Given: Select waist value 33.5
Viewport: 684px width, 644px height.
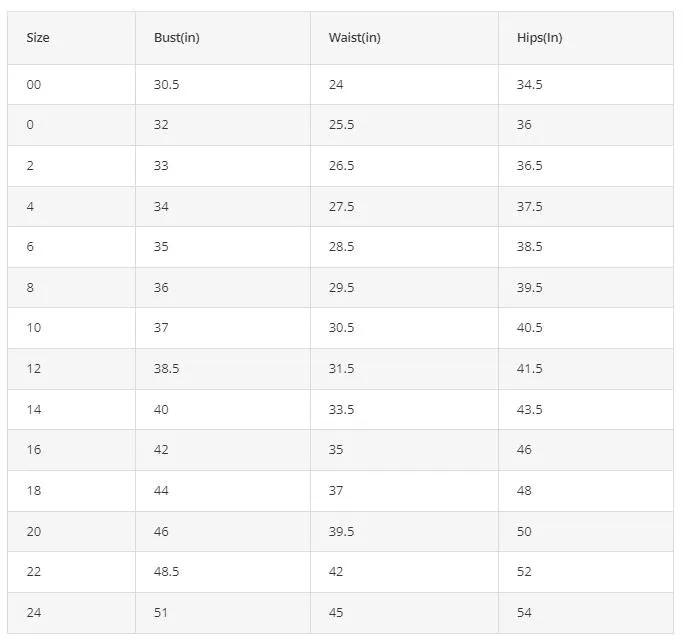Looking at the screenshot, I should (341, 410).
